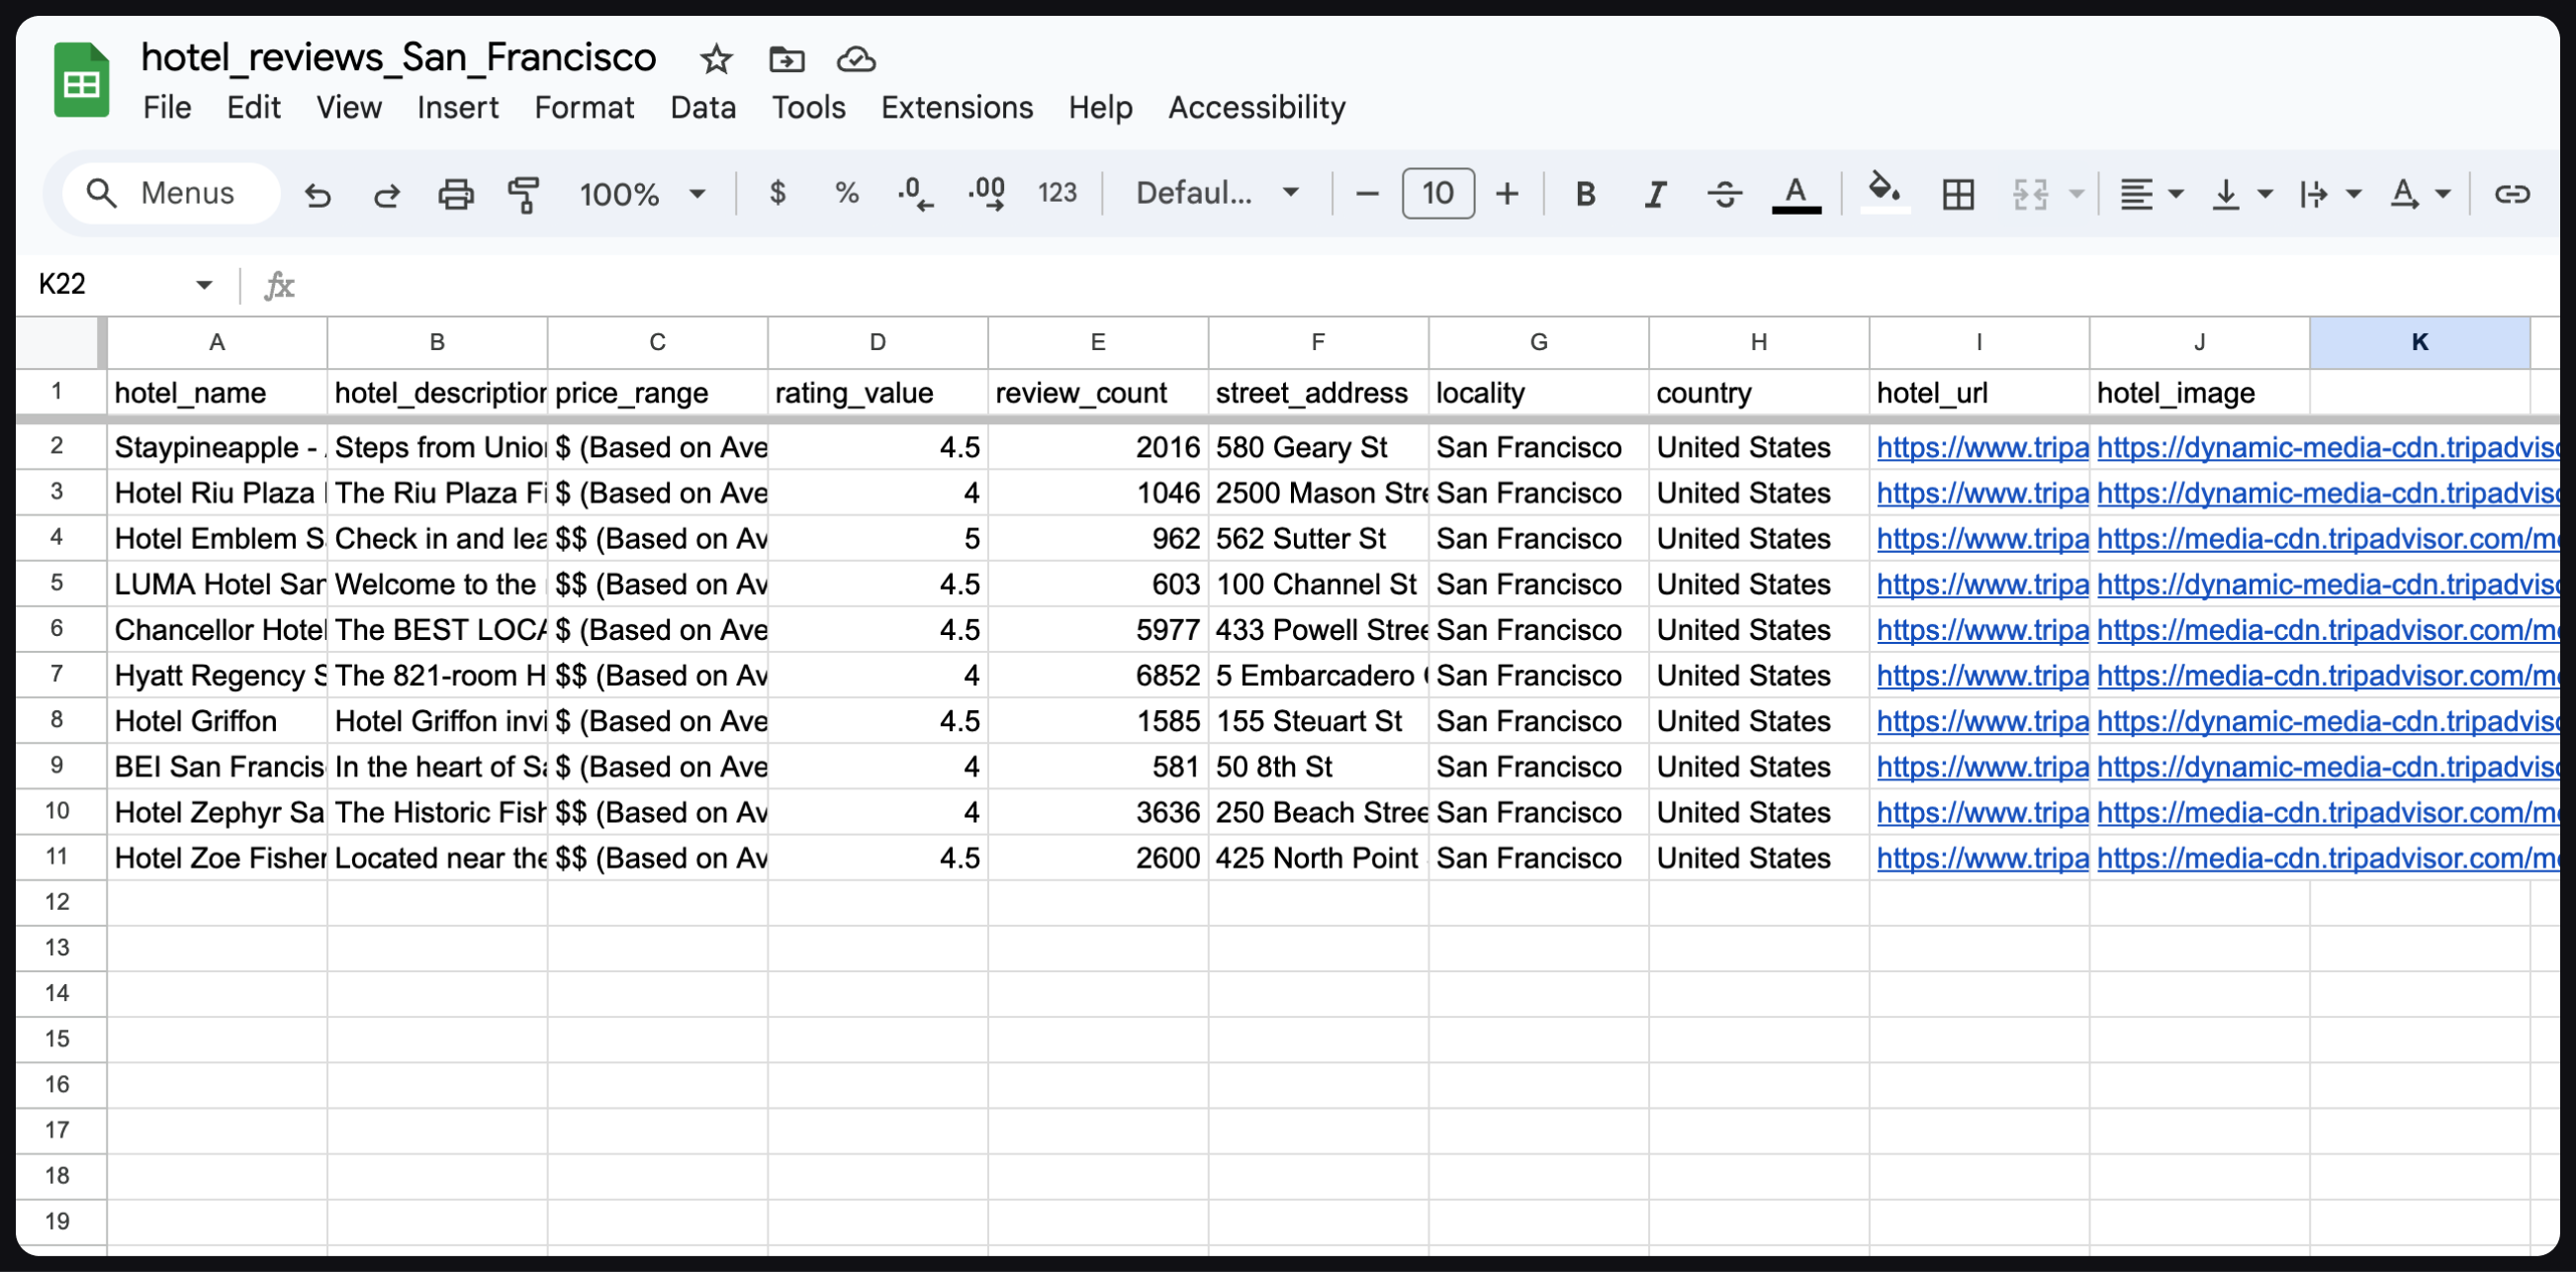This screenshot has width=2576, height=1272.
Task: Open the View menu
Action: 349,107
